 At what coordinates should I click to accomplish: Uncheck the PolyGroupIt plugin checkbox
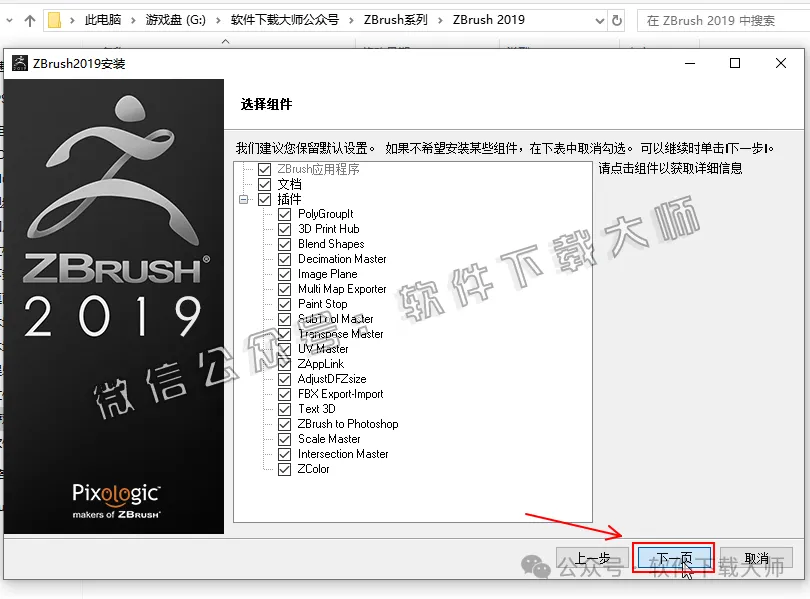click(x=285, y=214)
